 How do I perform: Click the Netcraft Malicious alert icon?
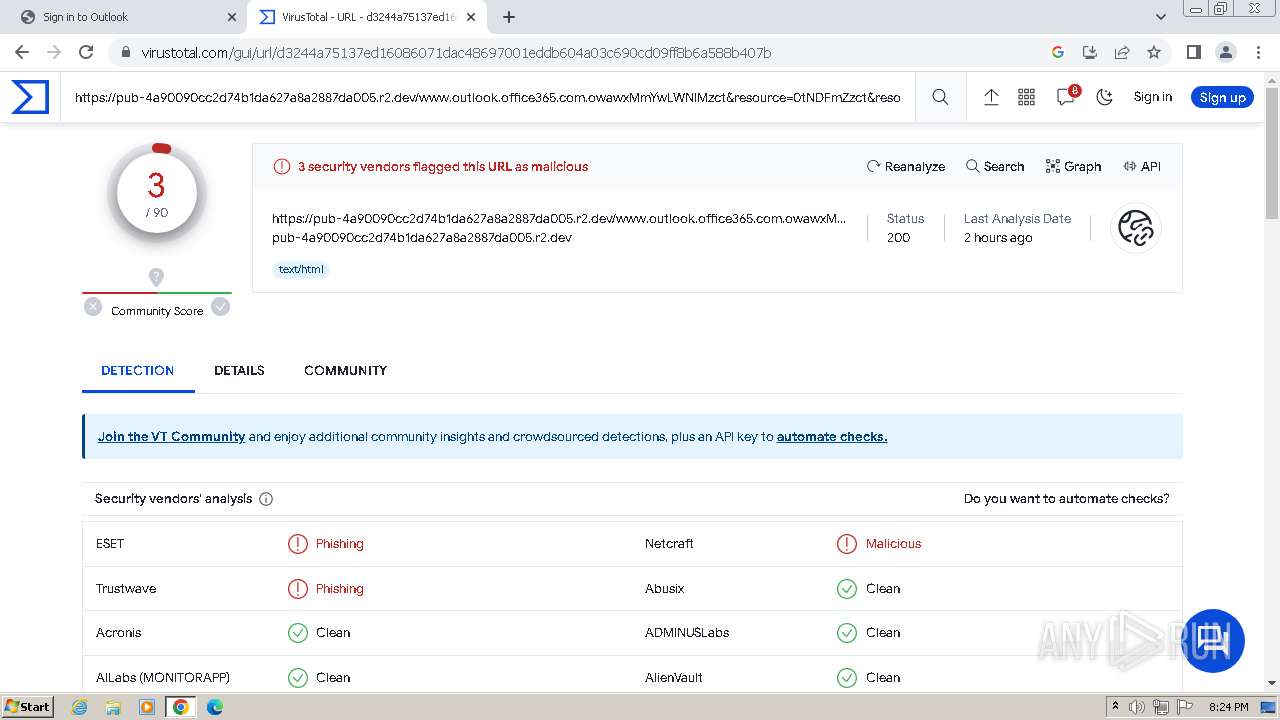pyautogui.click(x=847, y=544)
